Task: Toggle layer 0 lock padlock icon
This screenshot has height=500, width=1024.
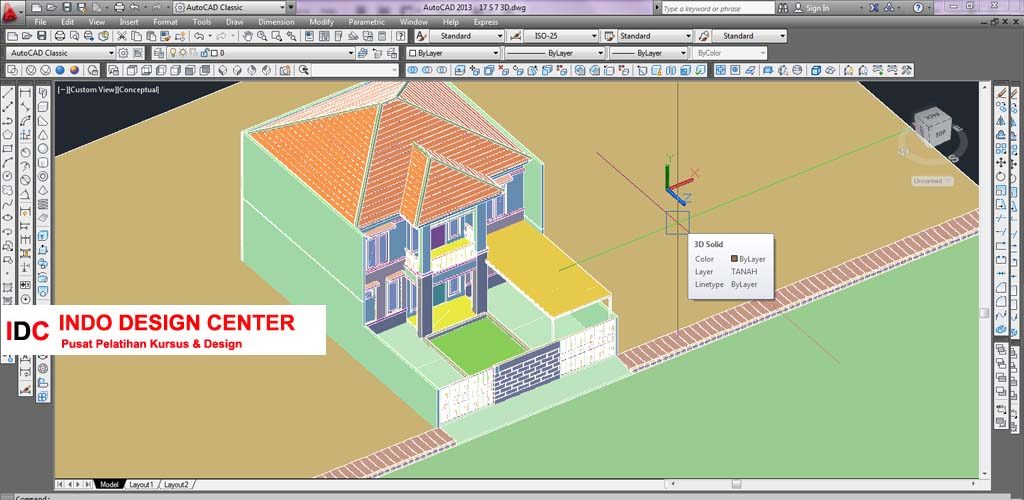Action: tap(204, 53)
